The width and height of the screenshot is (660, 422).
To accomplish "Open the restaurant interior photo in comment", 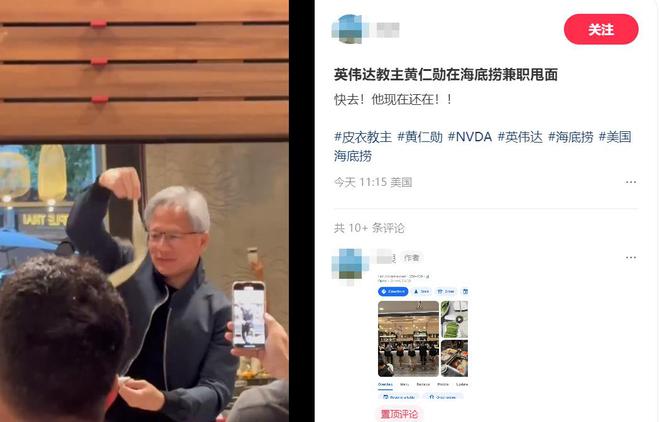I will 408,339.
